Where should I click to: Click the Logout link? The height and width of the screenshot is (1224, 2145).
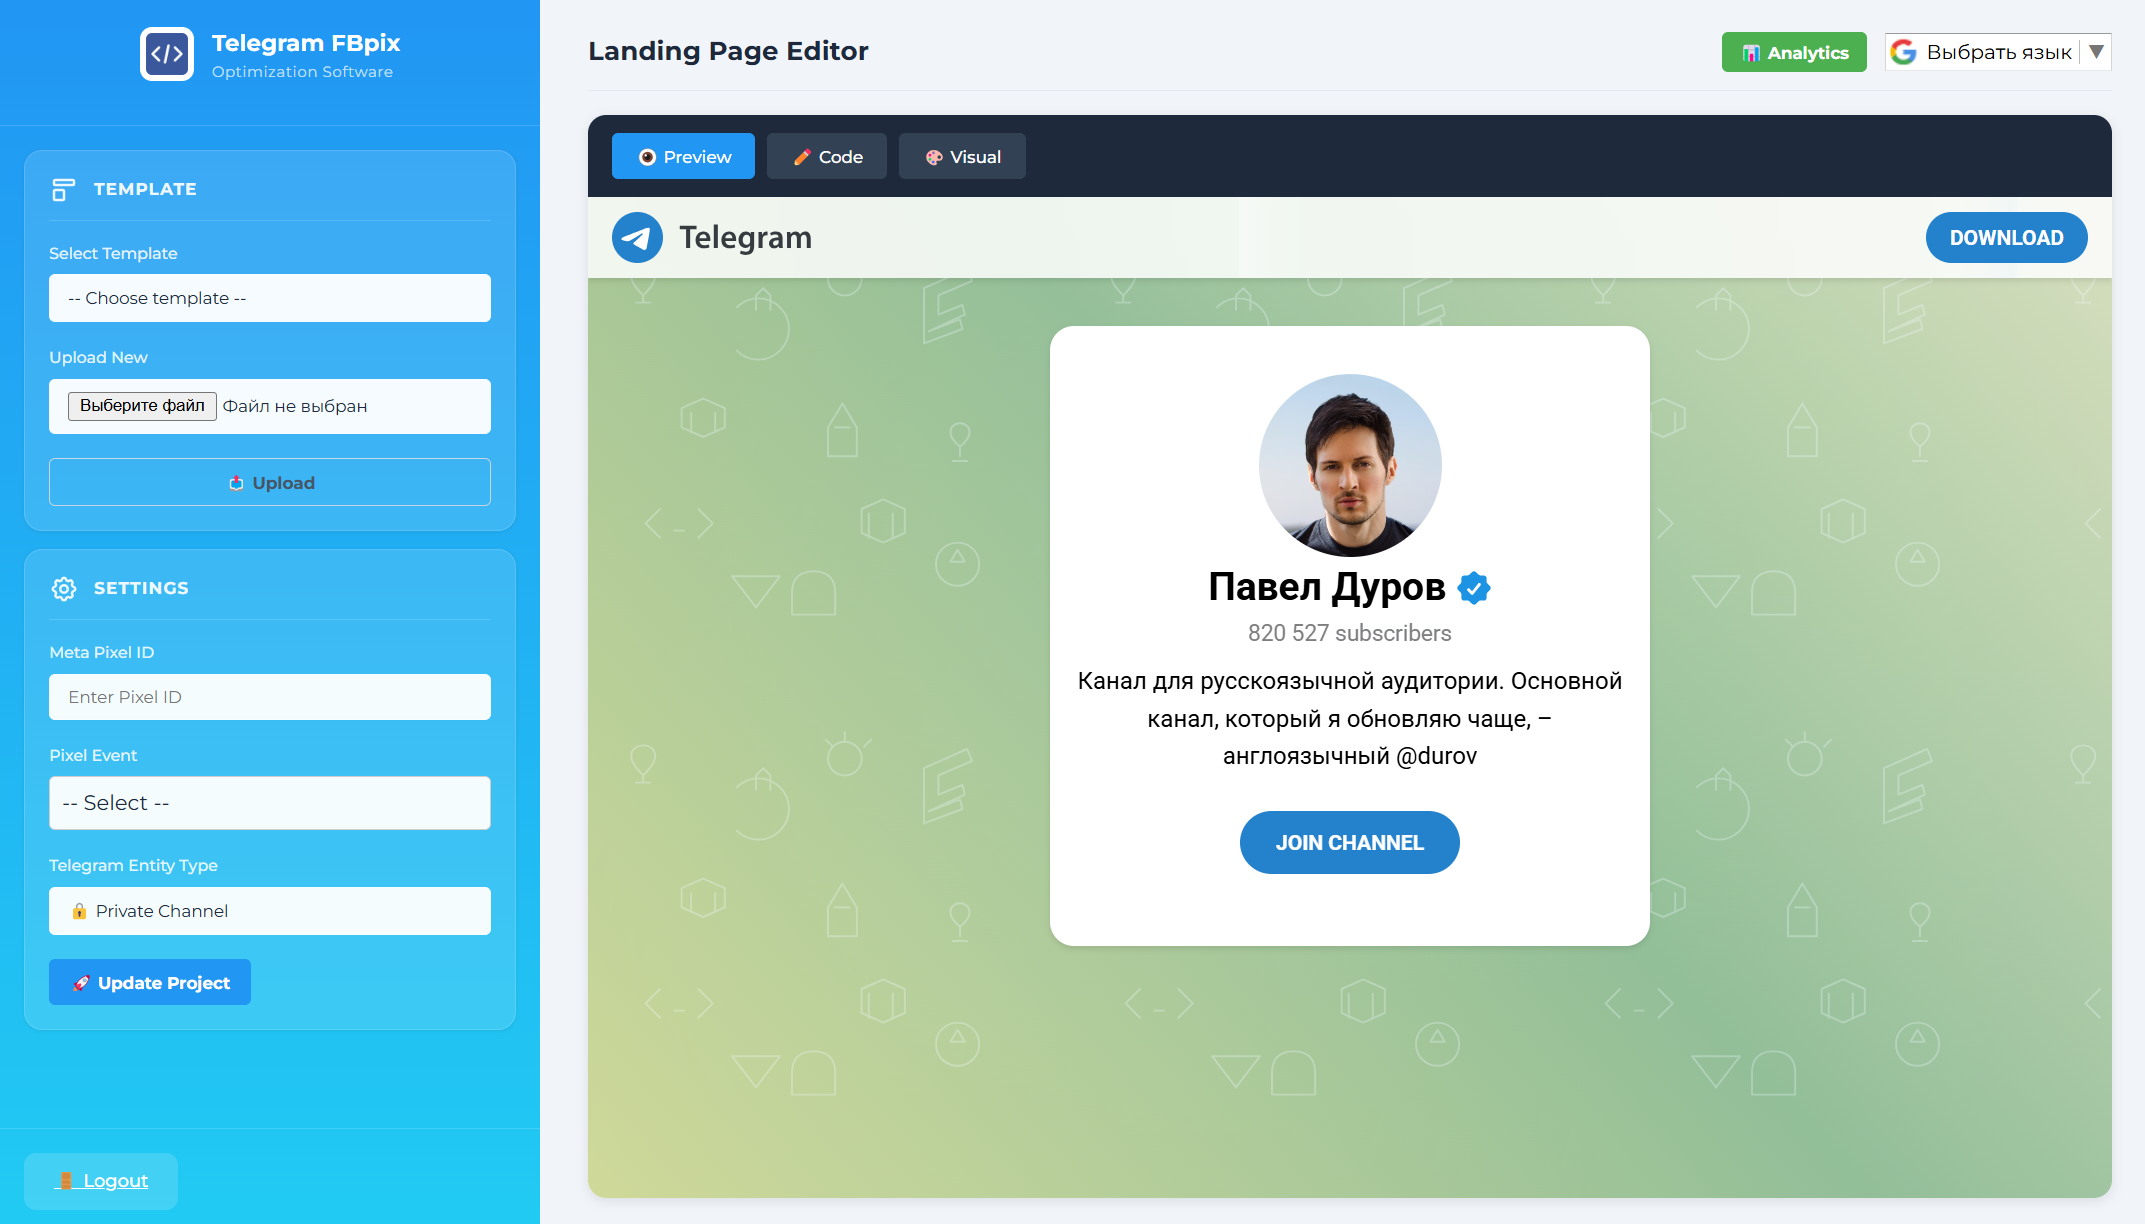coord(114,1181)
